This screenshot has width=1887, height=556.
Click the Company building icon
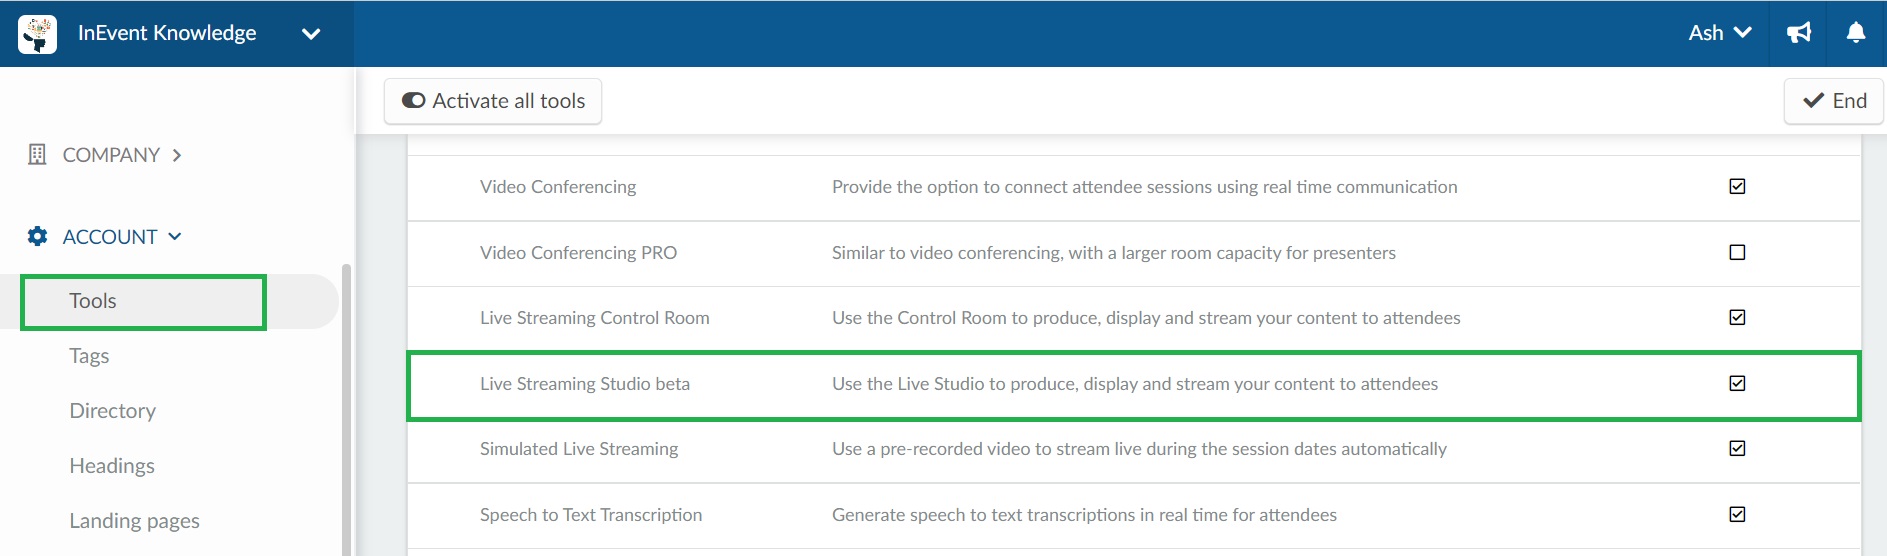coord(37,154)
